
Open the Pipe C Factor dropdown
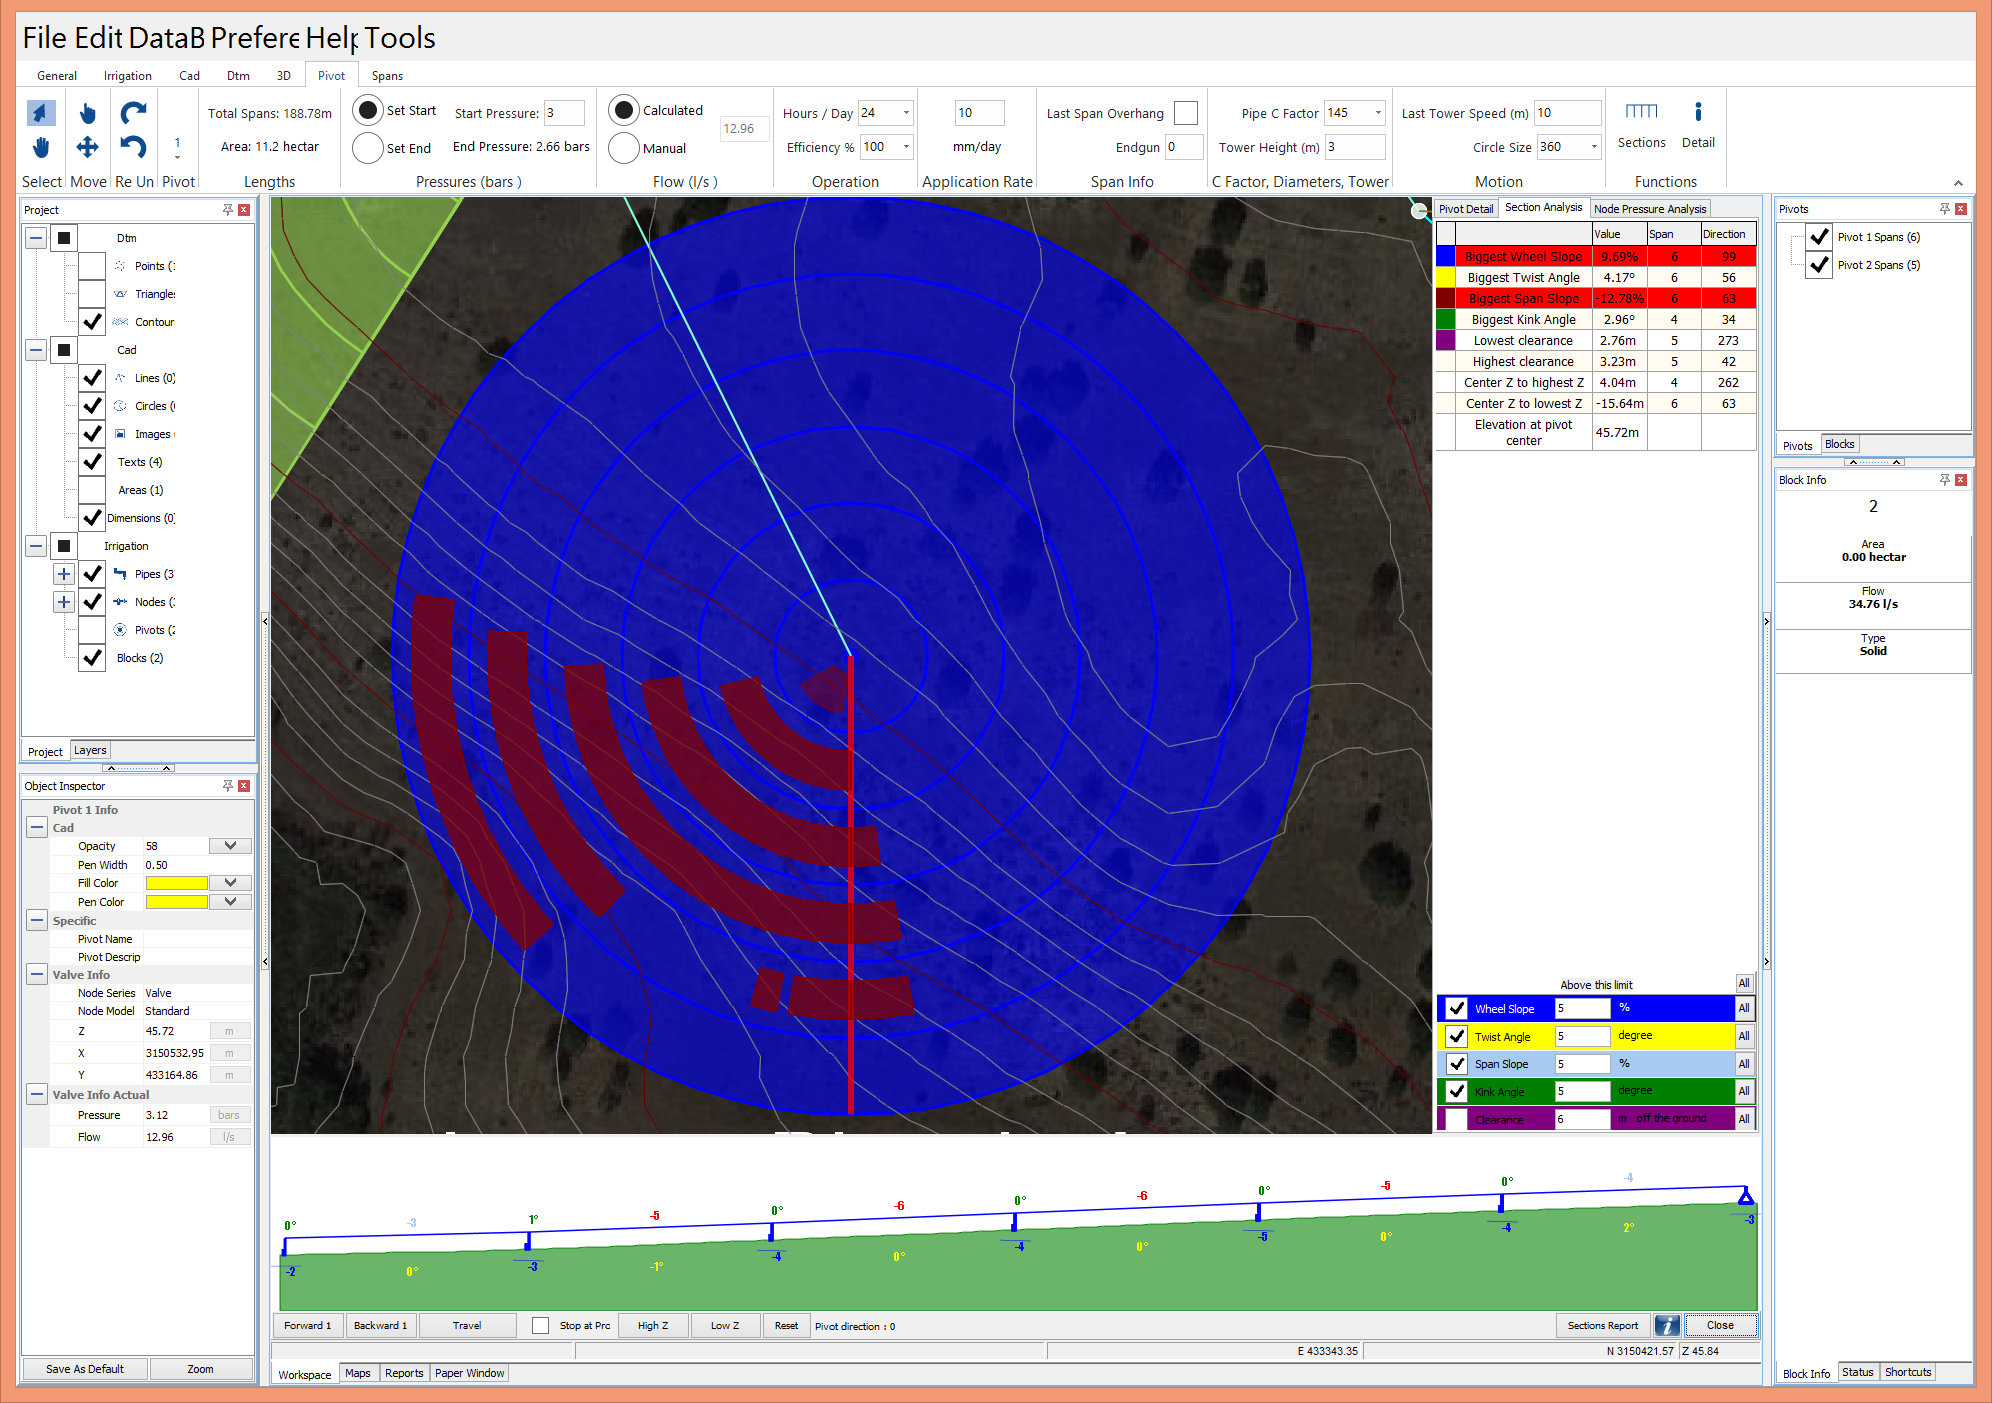point(1378,113)
